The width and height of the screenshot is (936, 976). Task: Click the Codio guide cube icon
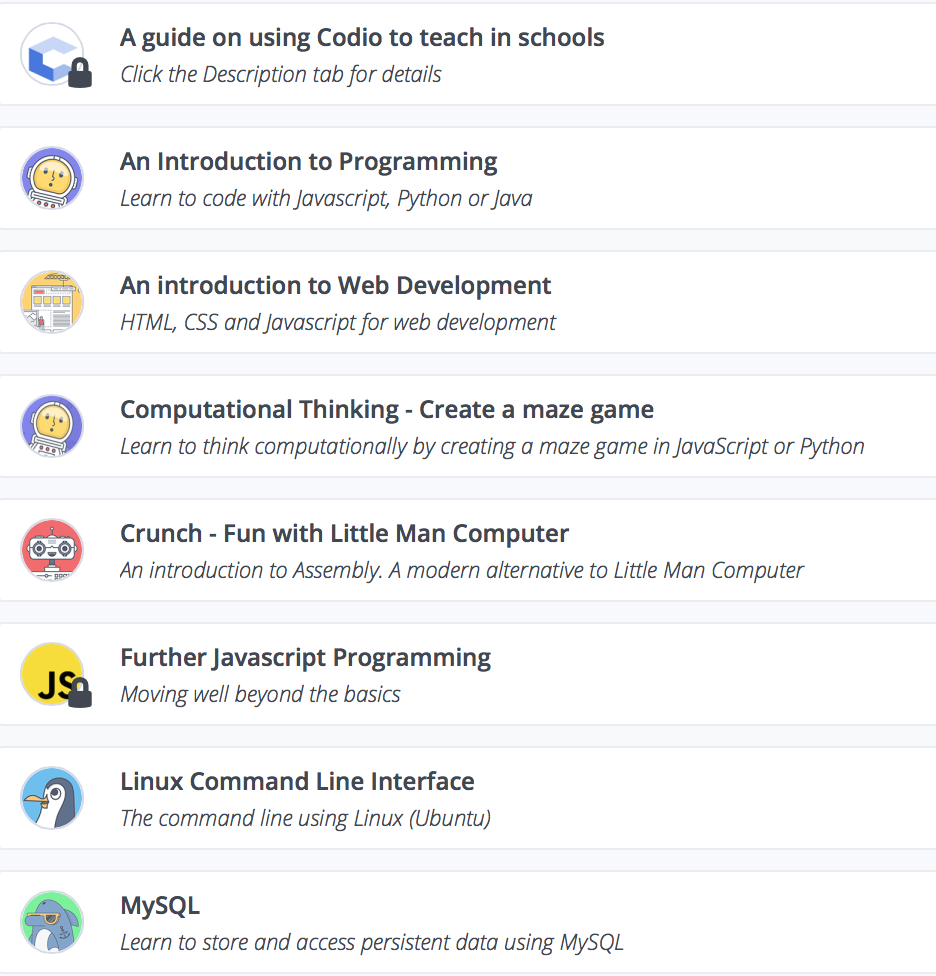(50, 52)
